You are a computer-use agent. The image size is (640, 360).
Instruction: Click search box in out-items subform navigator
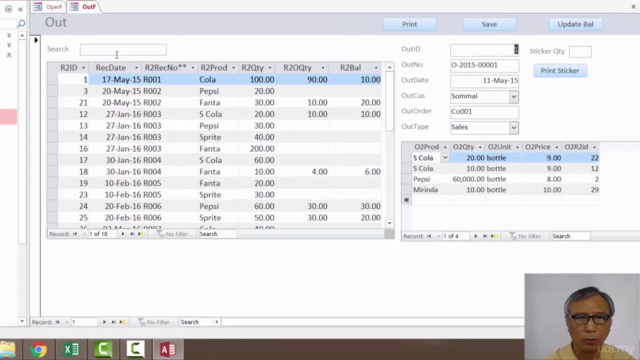[x=570, y=236]
